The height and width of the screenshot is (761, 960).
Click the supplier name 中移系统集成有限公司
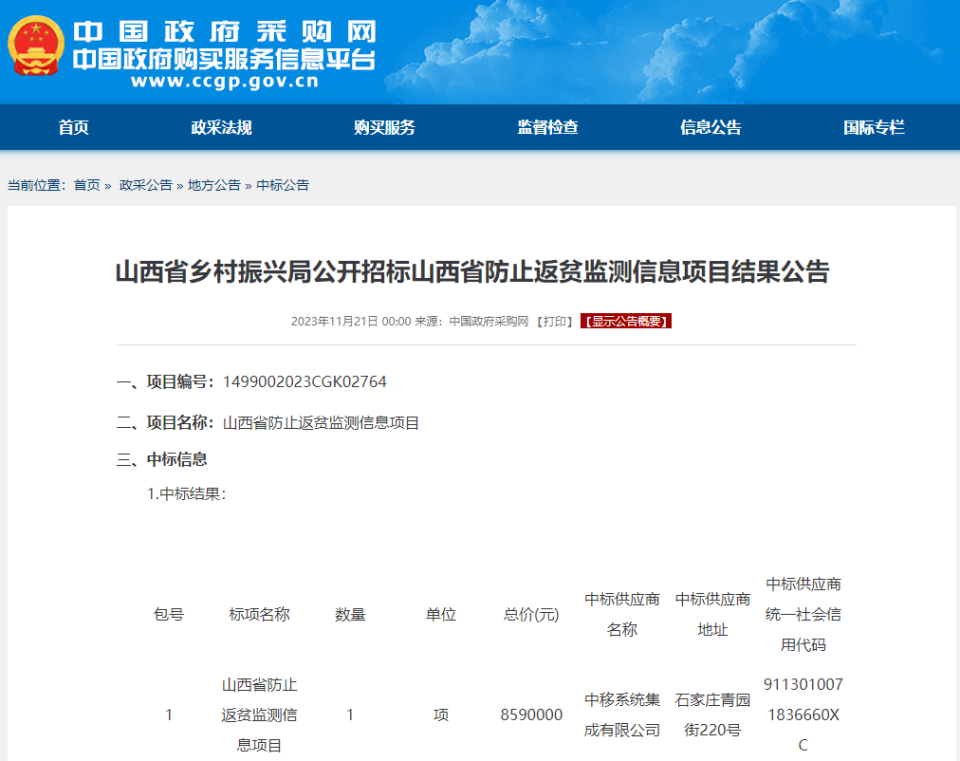(x=622, y=714)
